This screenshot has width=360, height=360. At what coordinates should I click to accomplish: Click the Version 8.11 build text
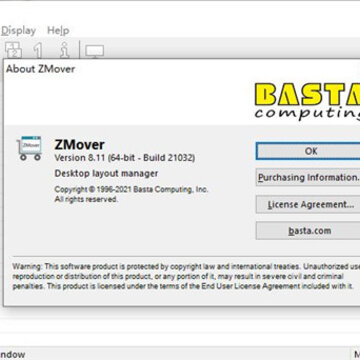(x=125, y=158)
